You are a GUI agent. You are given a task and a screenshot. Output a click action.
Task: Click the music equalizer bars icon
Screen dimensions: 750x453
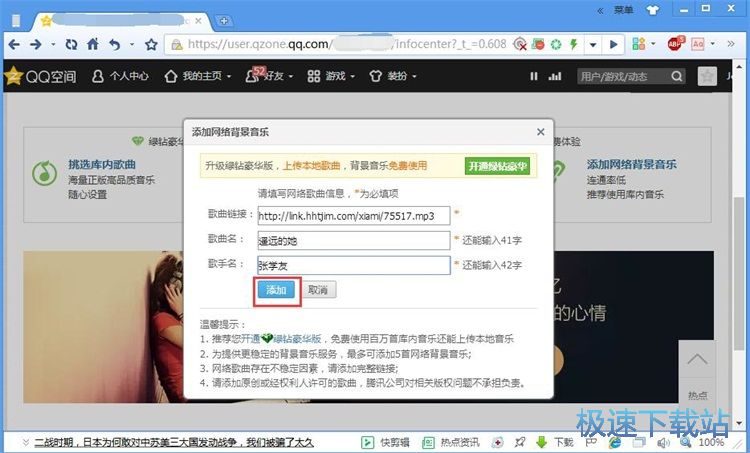(x=555, y=76)
